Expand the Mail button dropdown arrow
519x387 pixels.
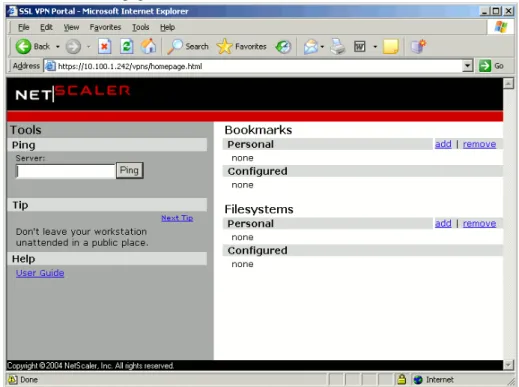[322, 47]
